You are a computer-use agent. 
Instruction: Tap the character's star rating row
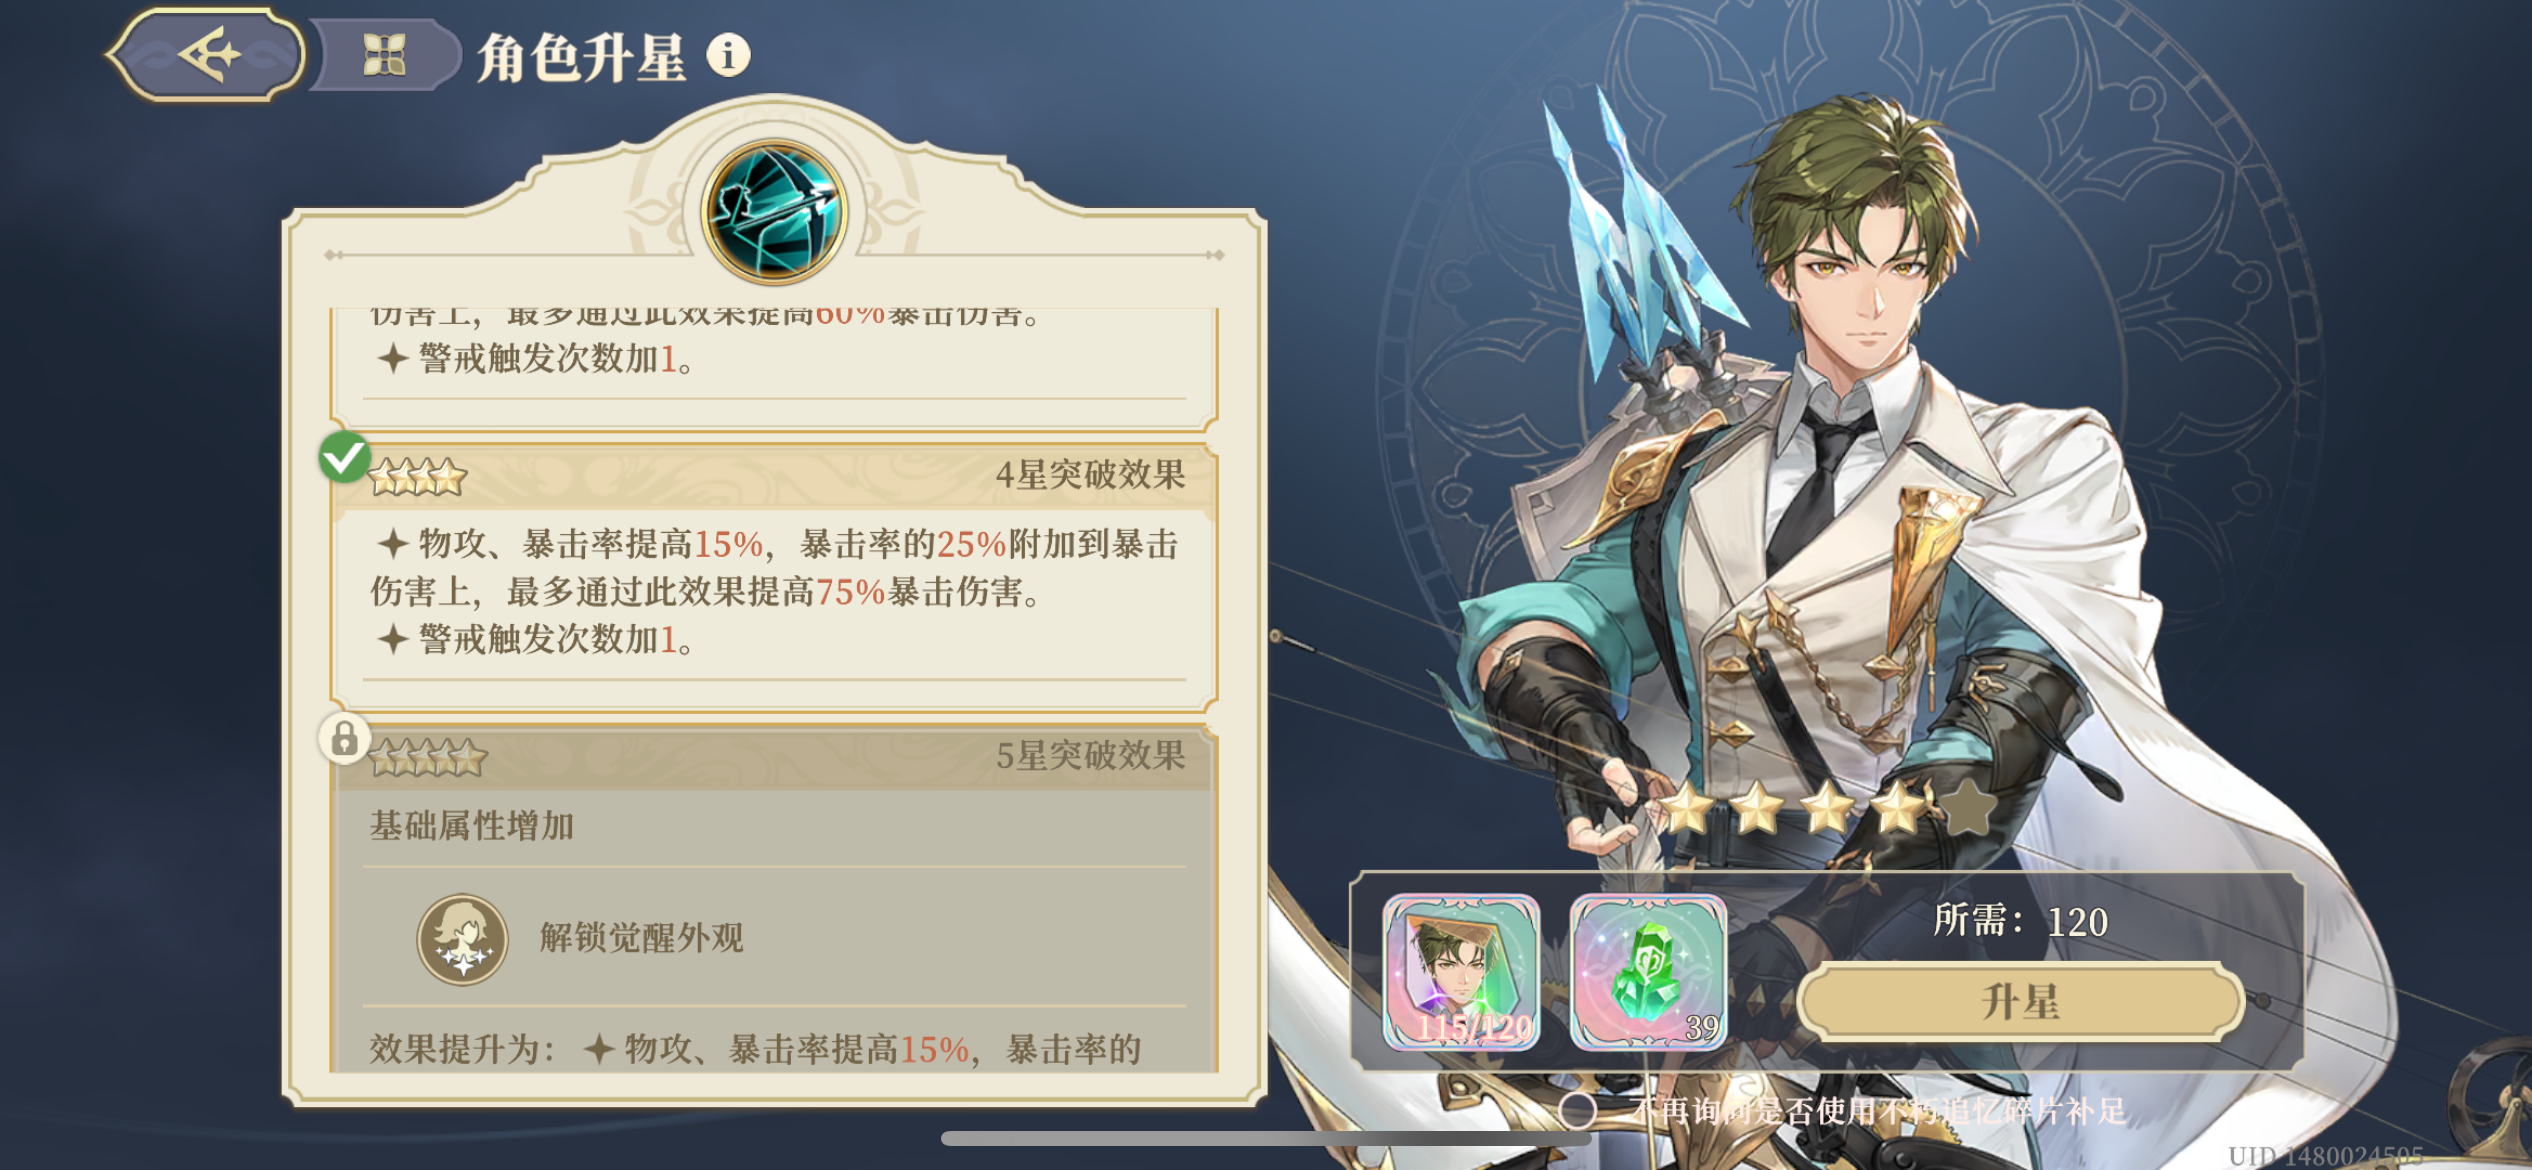pos(1827,808)
